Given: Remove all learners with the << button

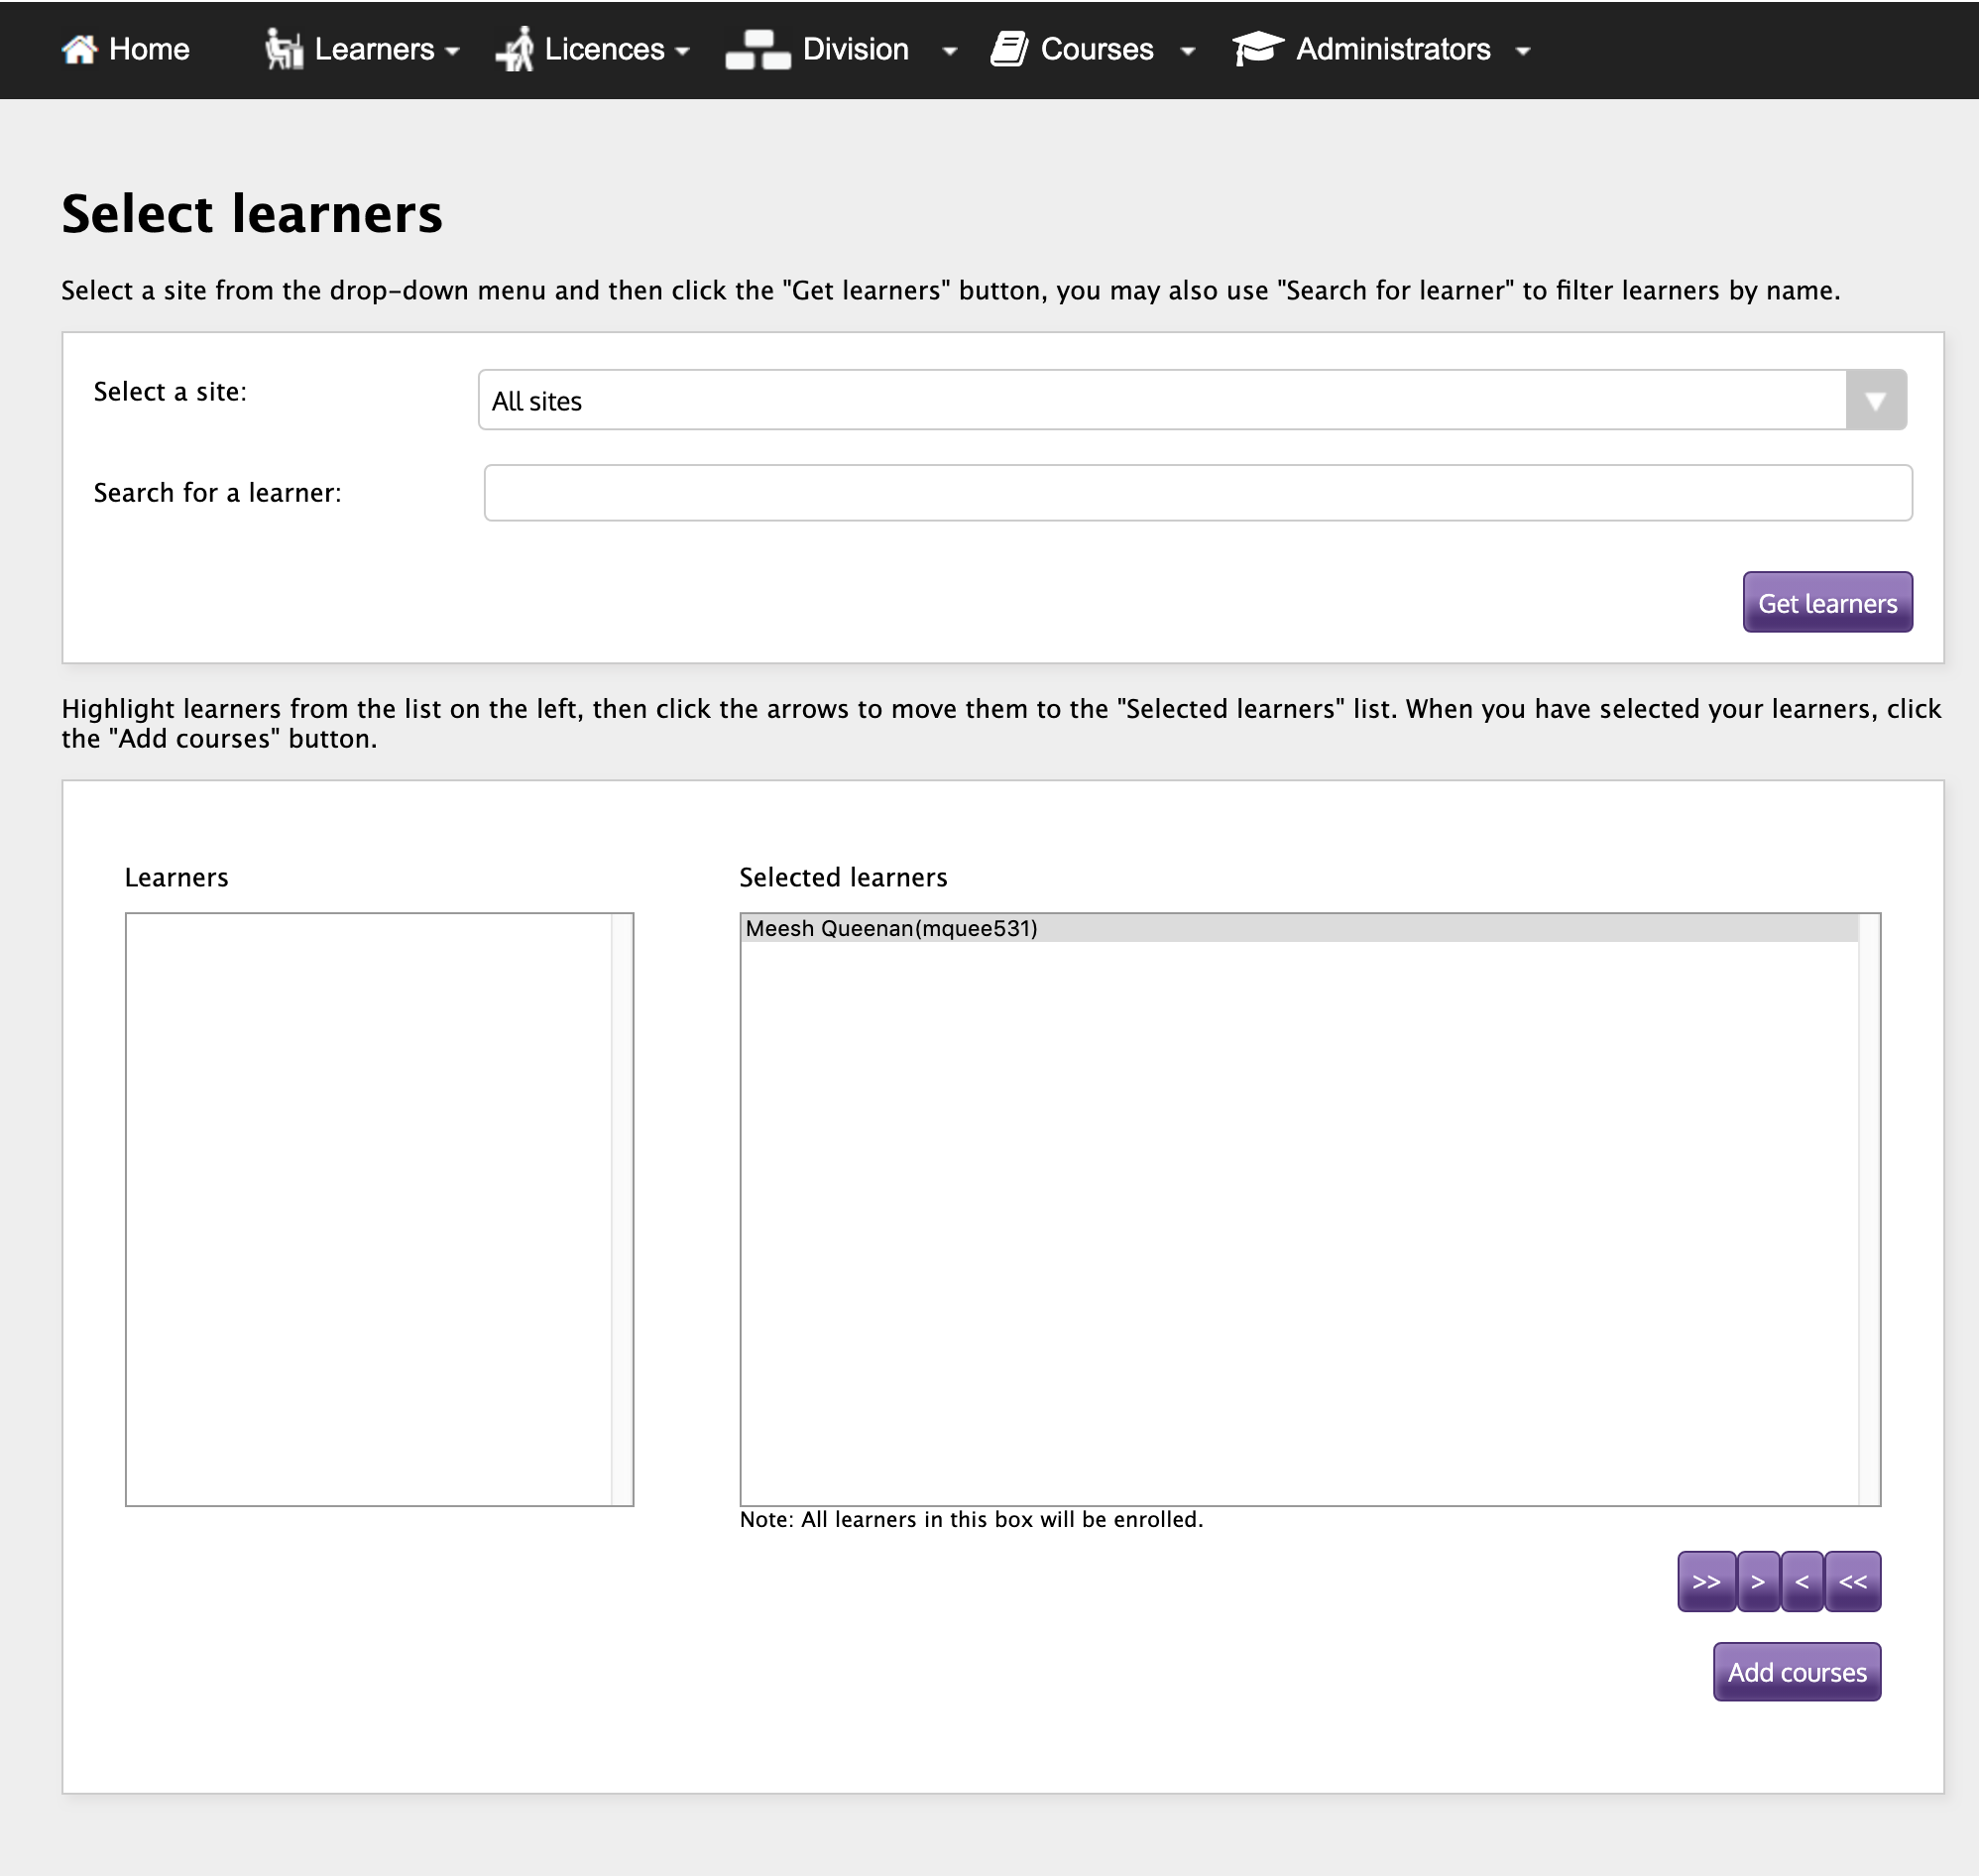Looking at the screenshot, I should (1853, 1582).
